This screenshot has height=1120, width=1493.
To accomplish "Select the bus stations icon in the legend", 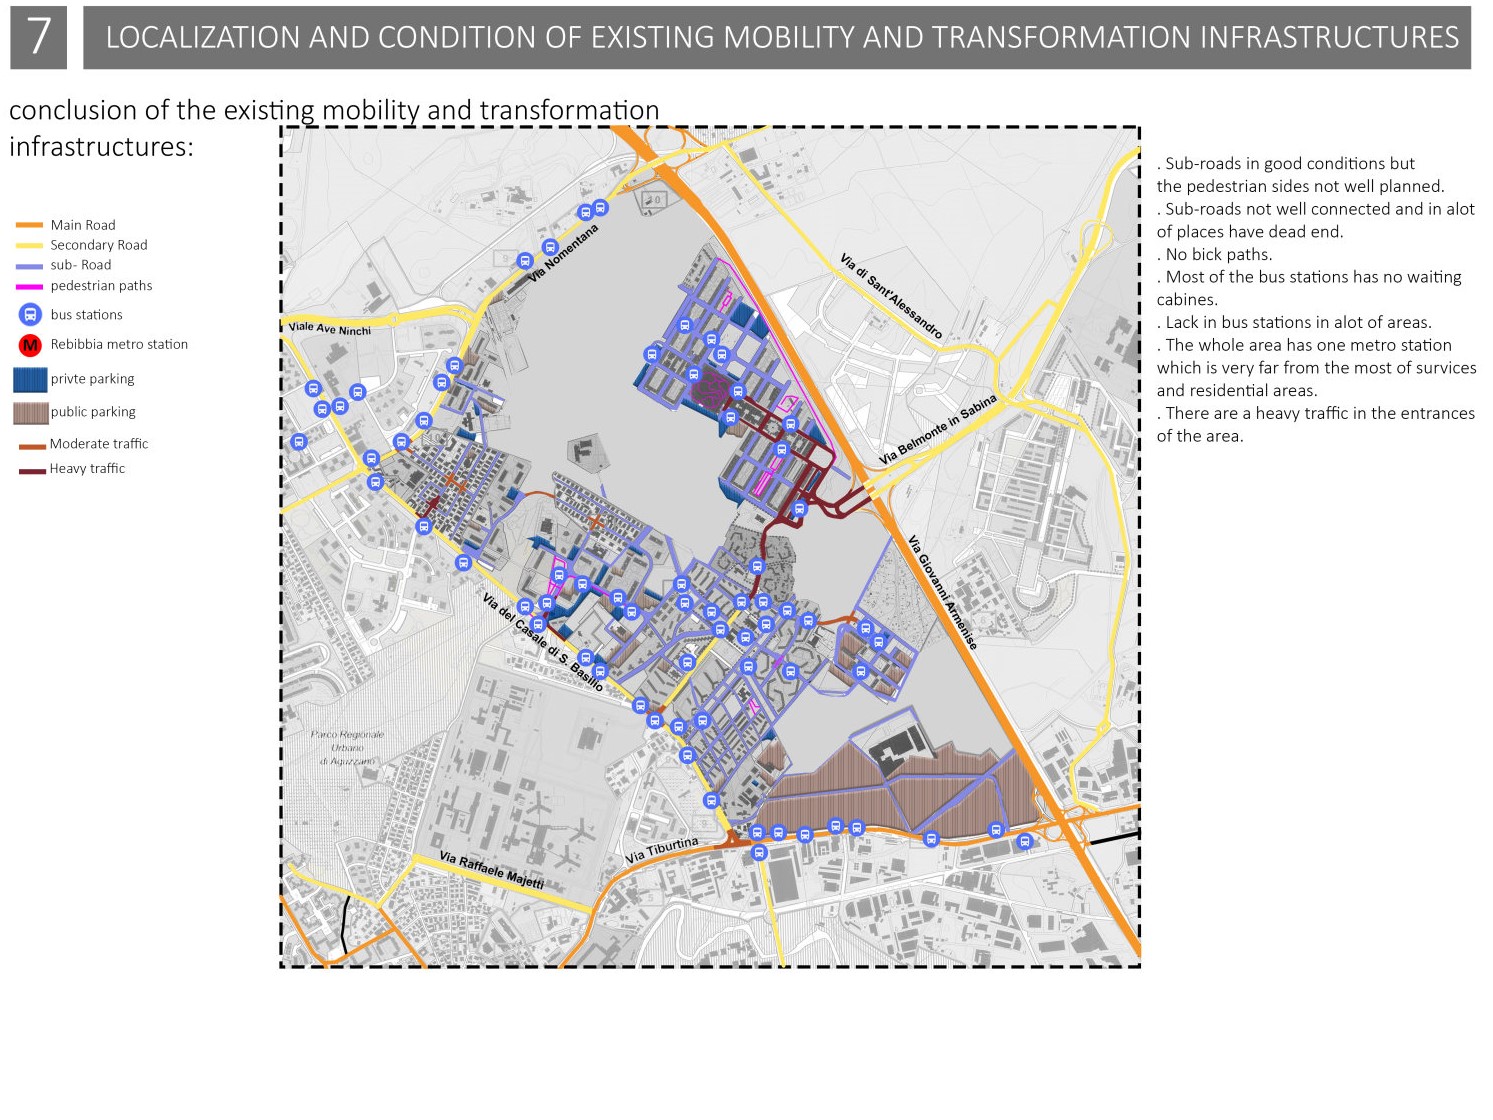I will (30, 315).
